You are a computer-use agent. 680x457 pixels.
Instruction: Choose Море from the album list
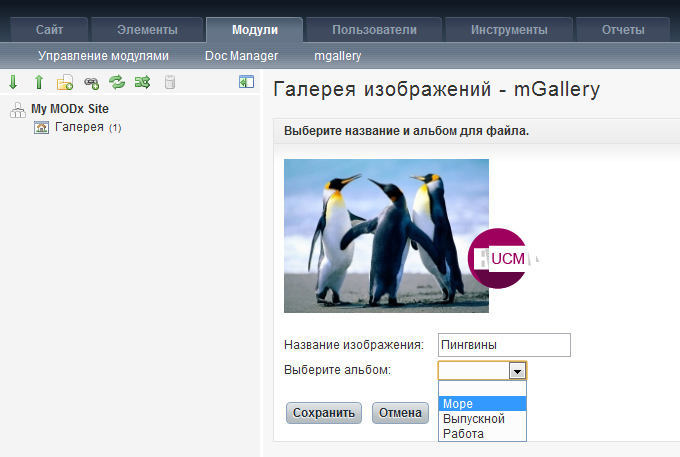tap(483, 404)
